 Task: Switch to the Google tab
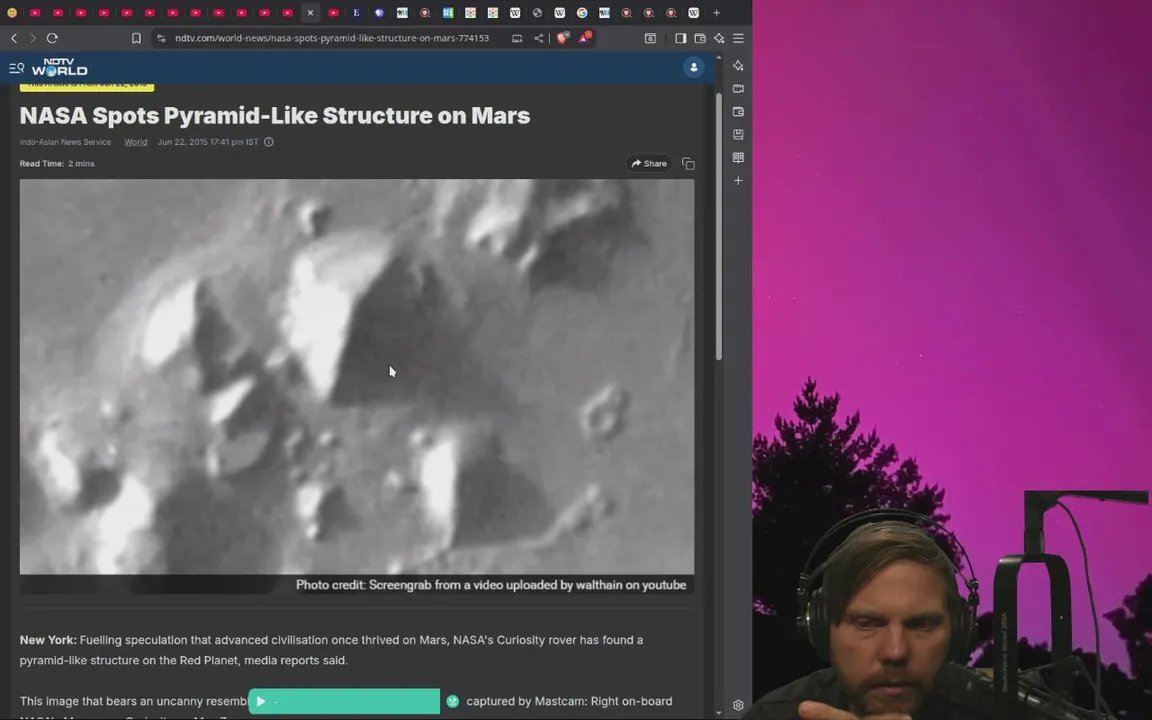(582, 12)
